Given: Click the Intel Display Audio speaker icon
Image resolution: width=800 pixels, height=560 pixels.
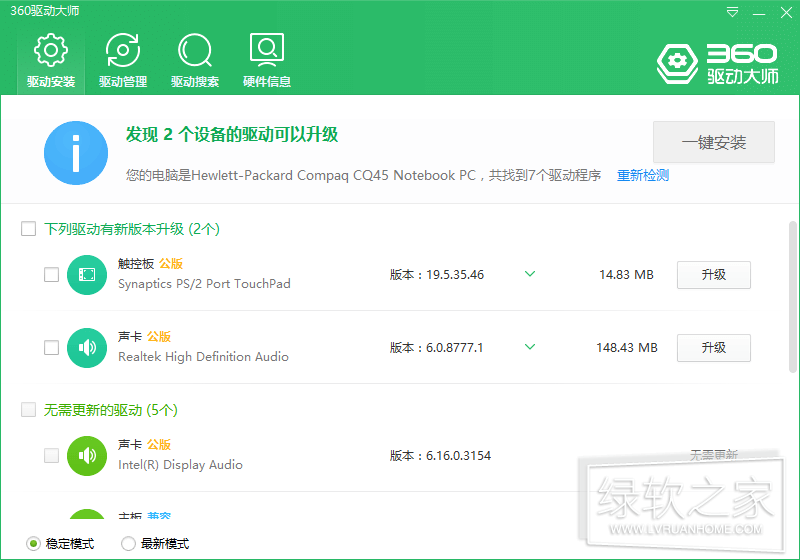Looking at the screenshot, I should click(x=87, y=456).
